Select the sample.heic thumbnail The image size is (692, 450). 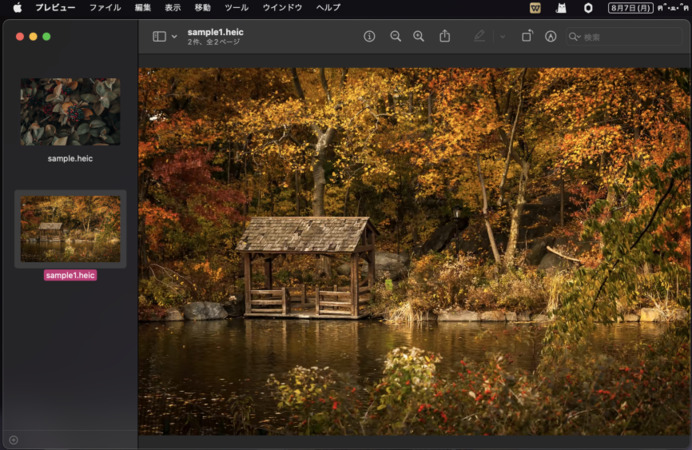(70, 112)
